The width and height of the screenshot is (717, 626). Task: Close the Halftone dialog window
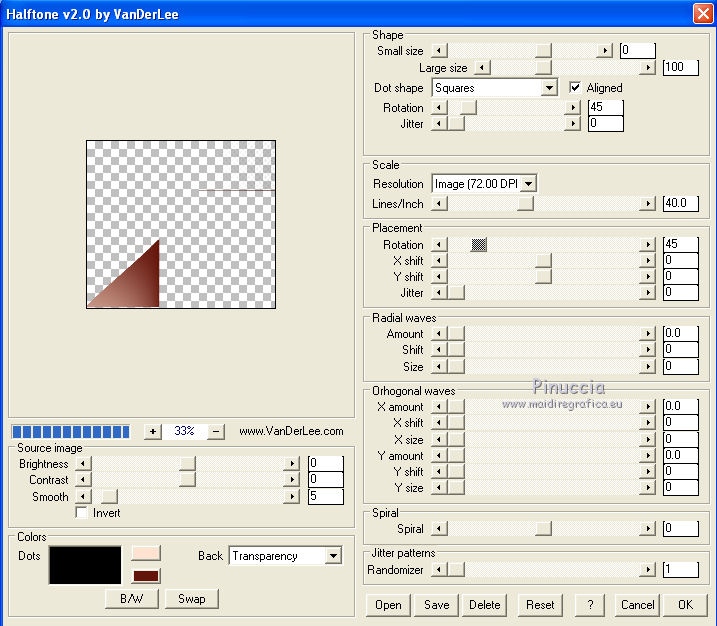coord(703,13)
